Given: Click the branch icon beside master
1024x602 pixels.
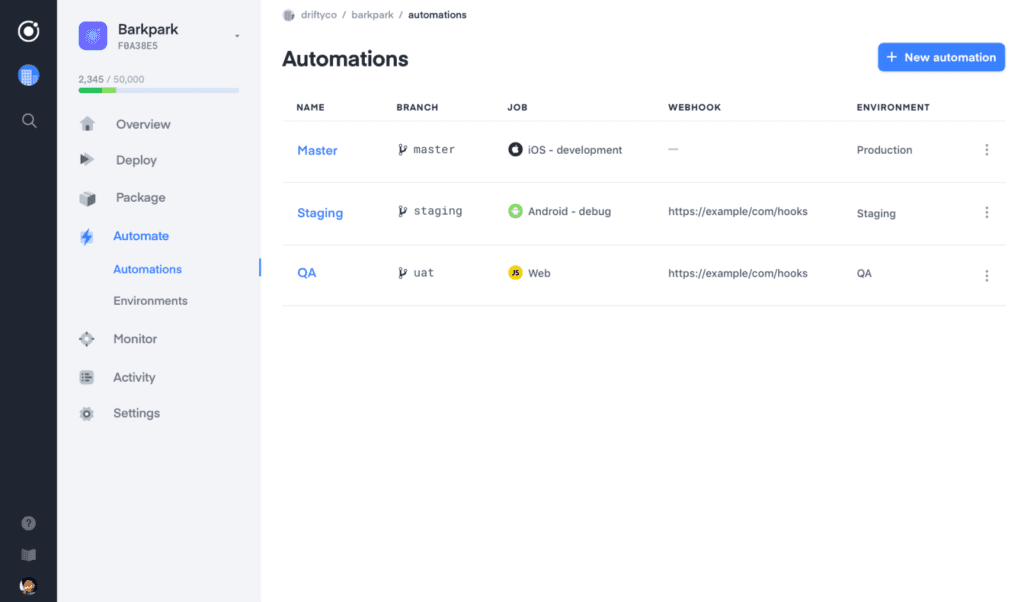Looking at the screenshot, I should click(x=402, y=150).
